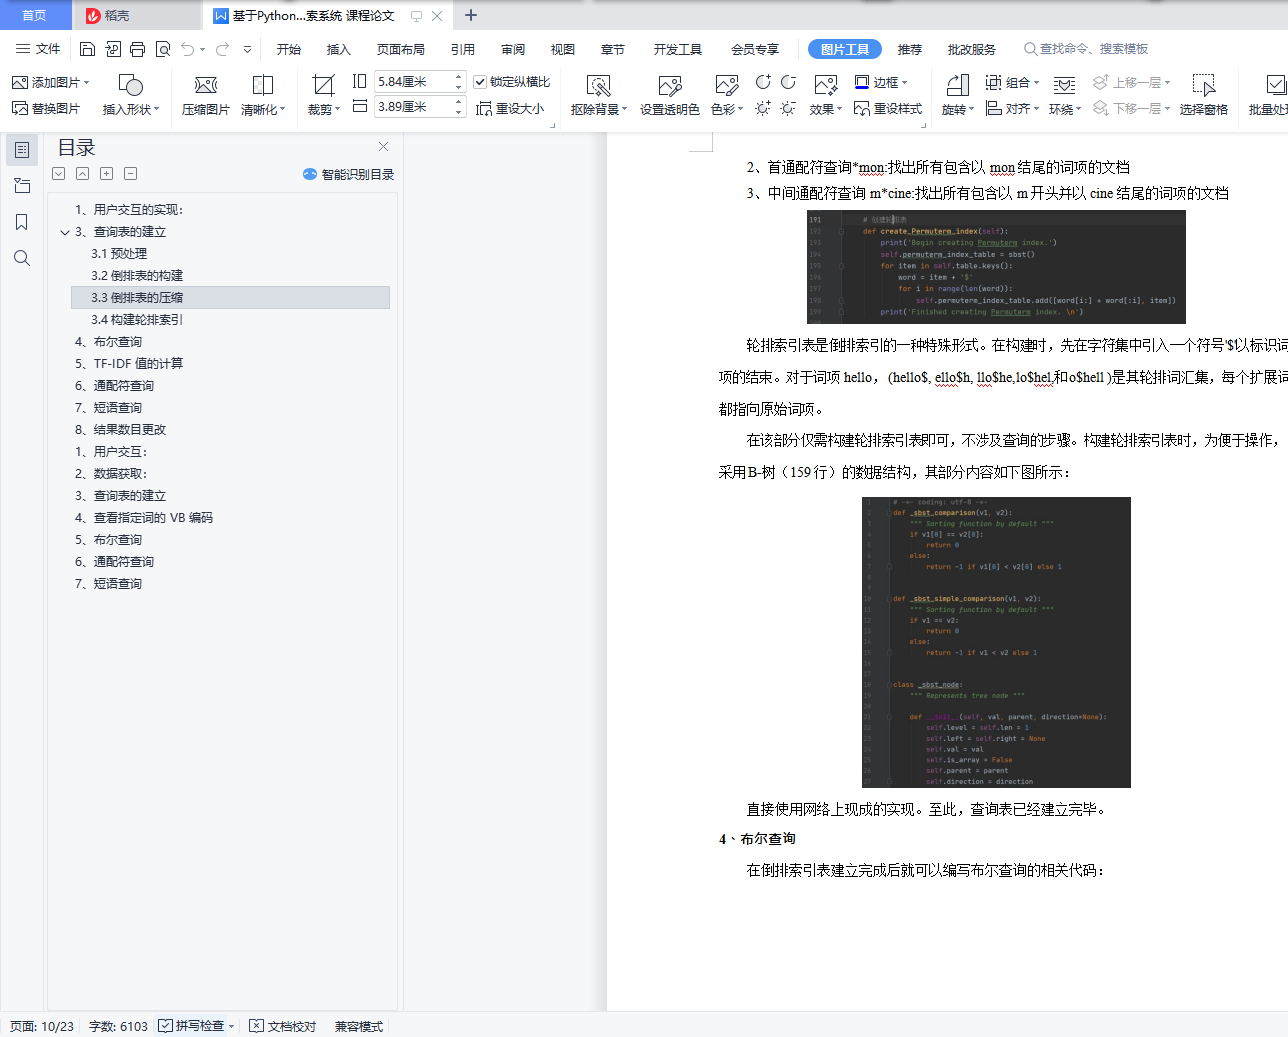Click the command search box 查找命令、搜索模板
Viewport: 1288px width, 1037px height.
(1086, 49)
